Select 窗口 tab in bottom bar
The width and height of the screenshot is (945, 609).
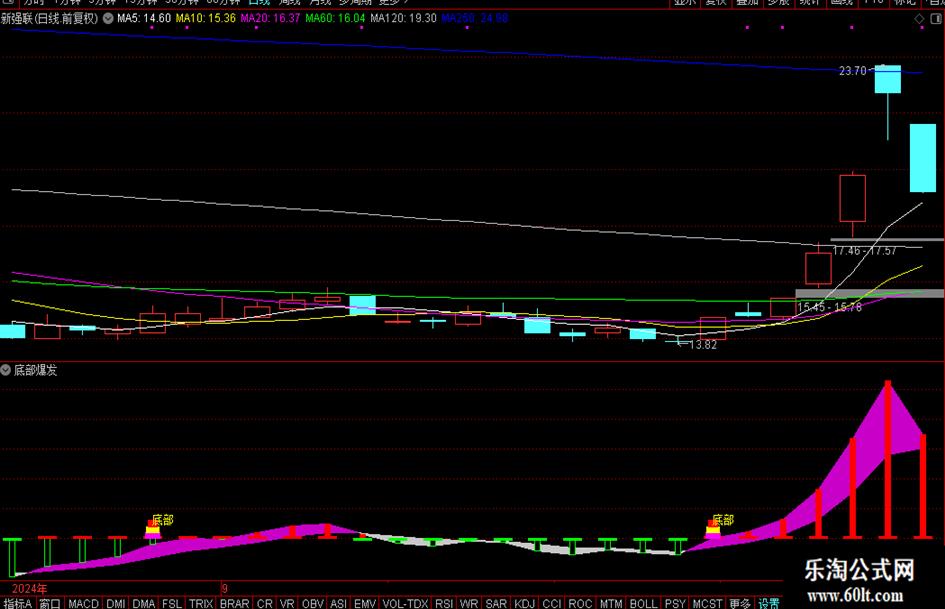(x=50, y=603)
